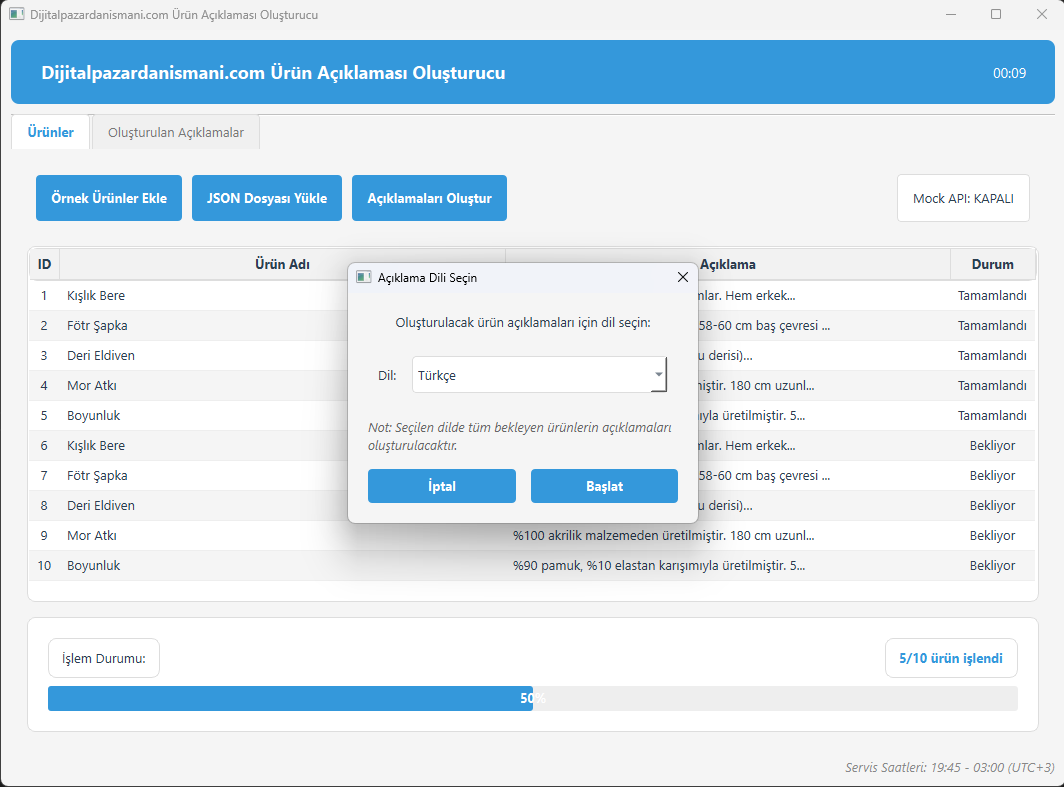The image size is (1064, 787).
Task: Click Açıklamaları Oluştur button
Action: point(429,198)
